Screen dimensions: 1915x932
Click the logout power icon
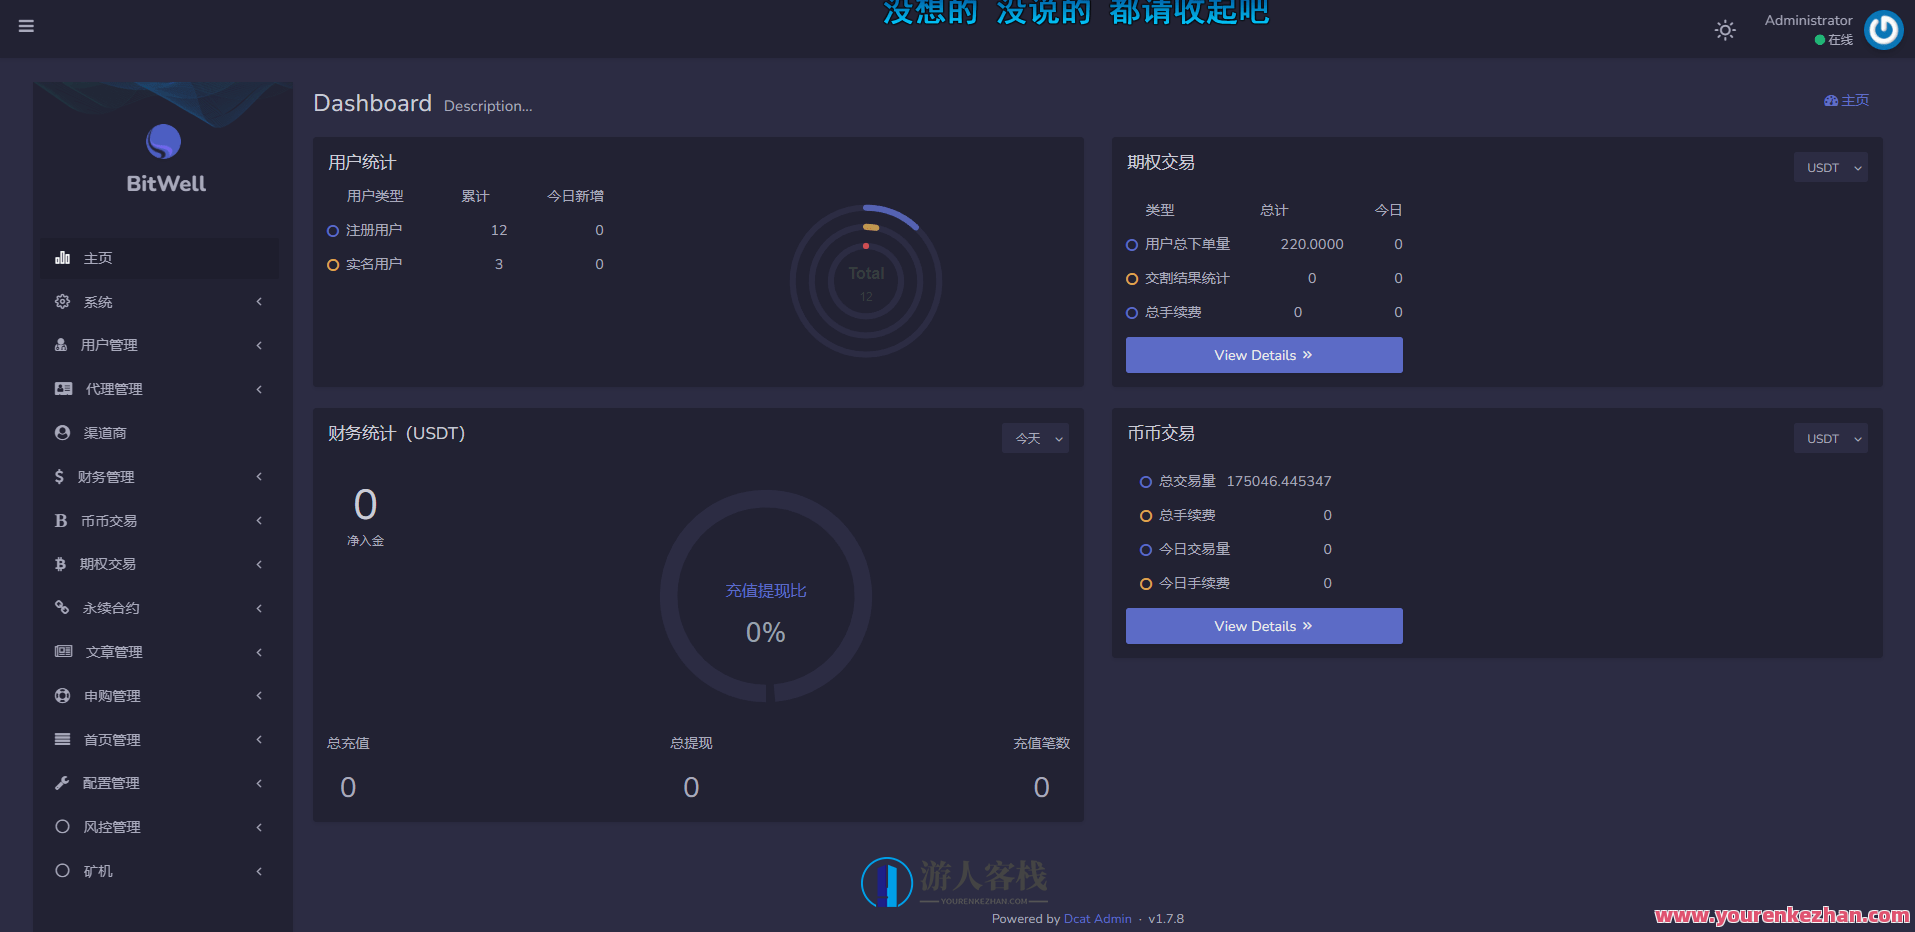click(x=1883, y=30)
